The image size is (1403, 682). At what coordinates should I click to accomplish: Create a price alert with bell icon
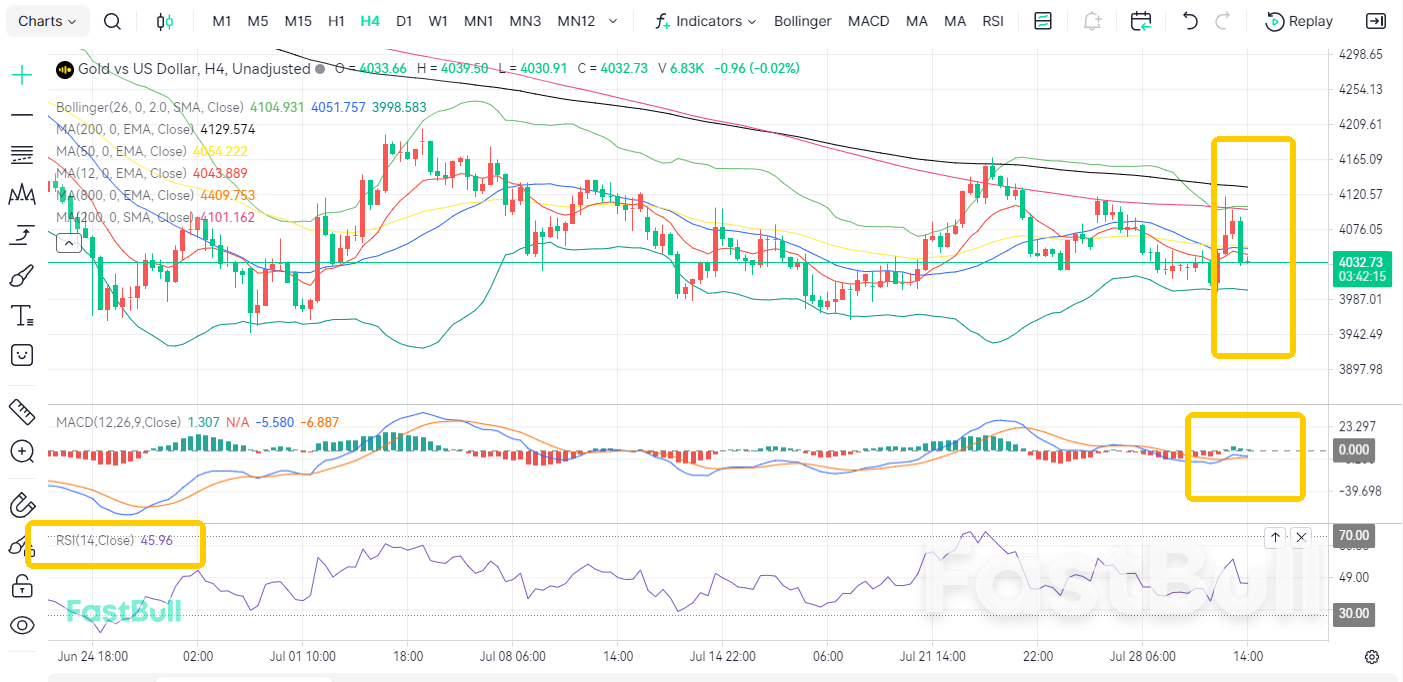1092,21
